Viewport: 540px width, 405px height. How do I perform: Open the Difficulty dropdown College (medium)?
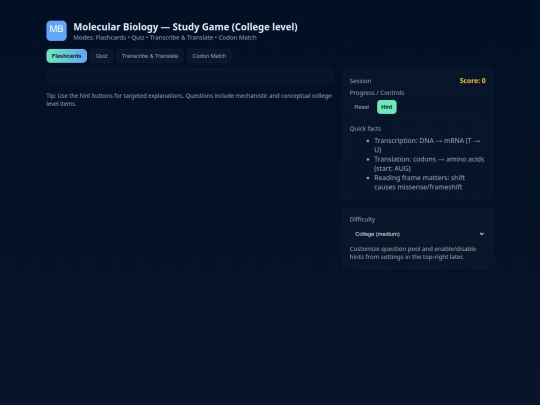(418, 234)
